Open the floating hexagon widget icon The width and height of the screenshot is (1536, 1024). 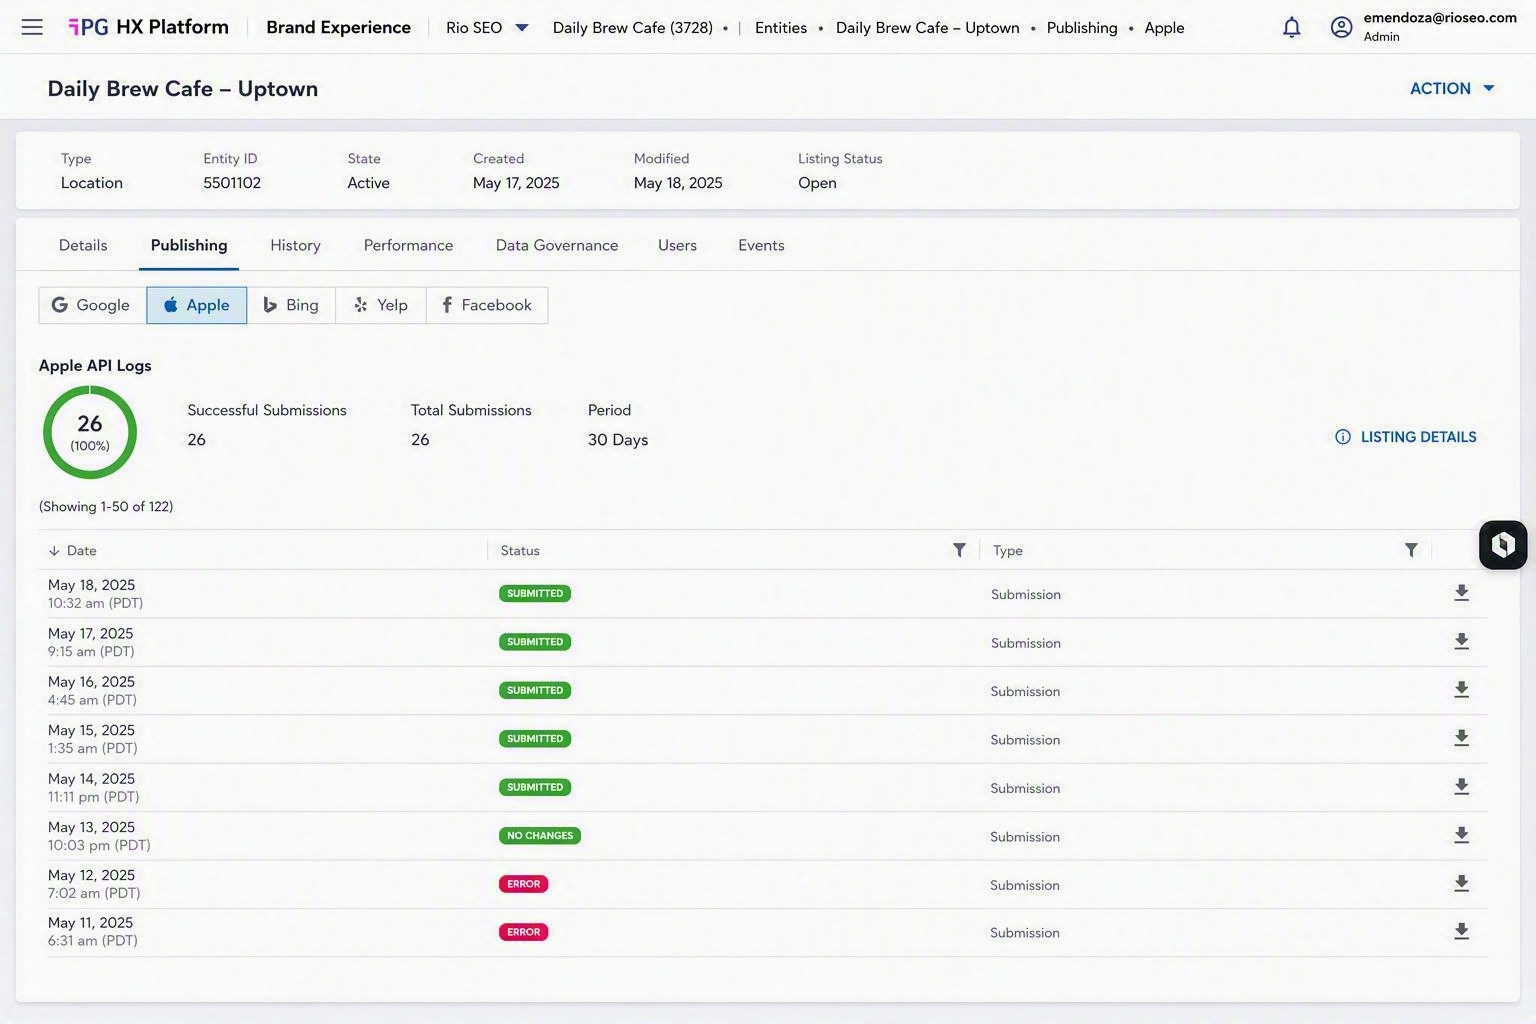point(1503,545)
